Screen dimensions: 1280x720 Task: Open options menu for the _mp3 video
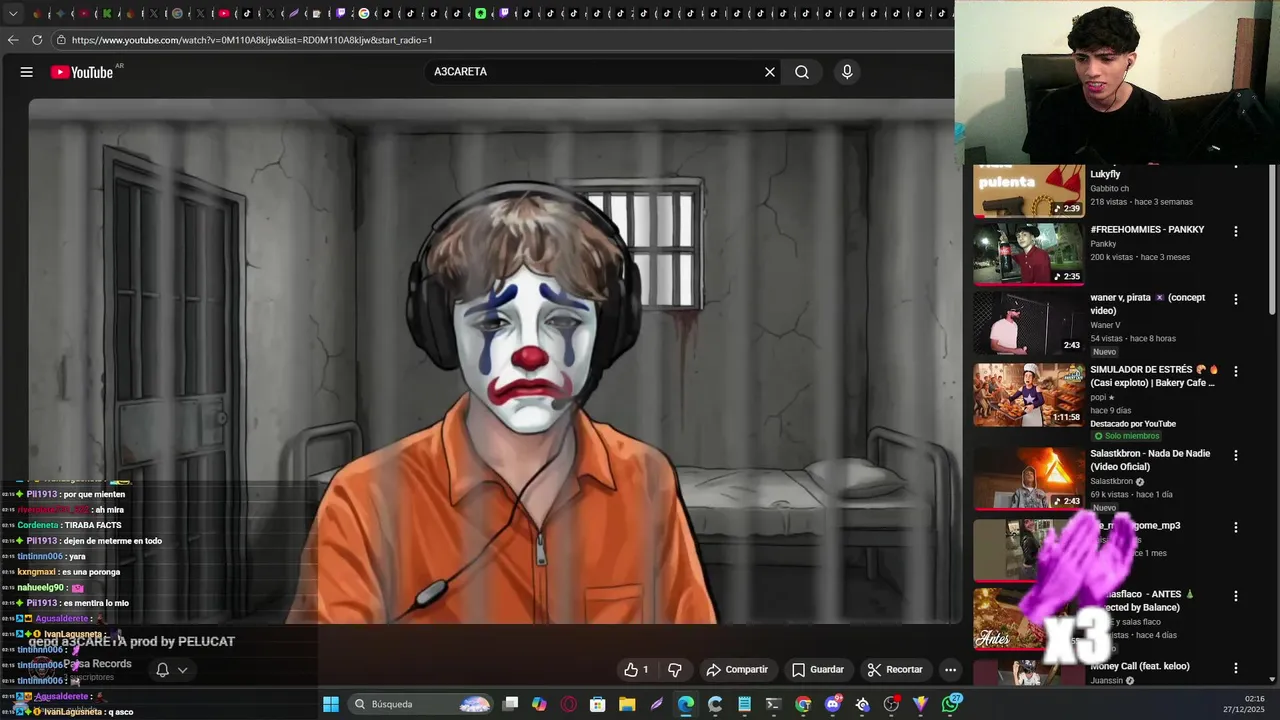pyautogui.click(x=1236, y=527)
